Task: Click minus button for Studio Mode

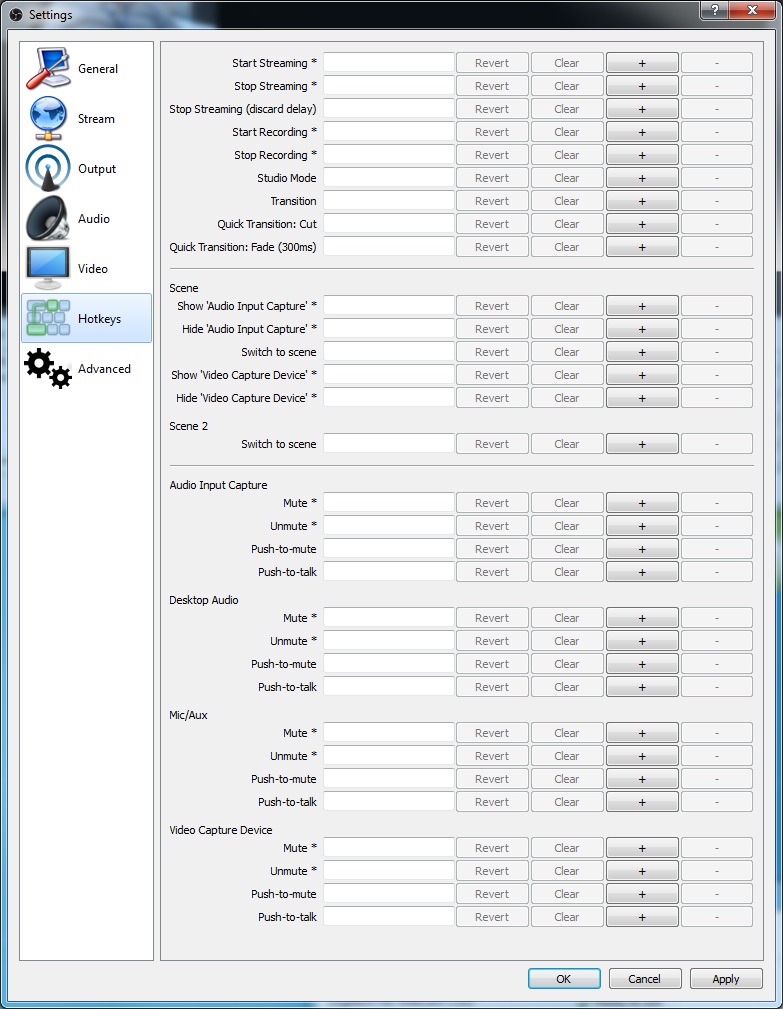Action: coord(717,178)
